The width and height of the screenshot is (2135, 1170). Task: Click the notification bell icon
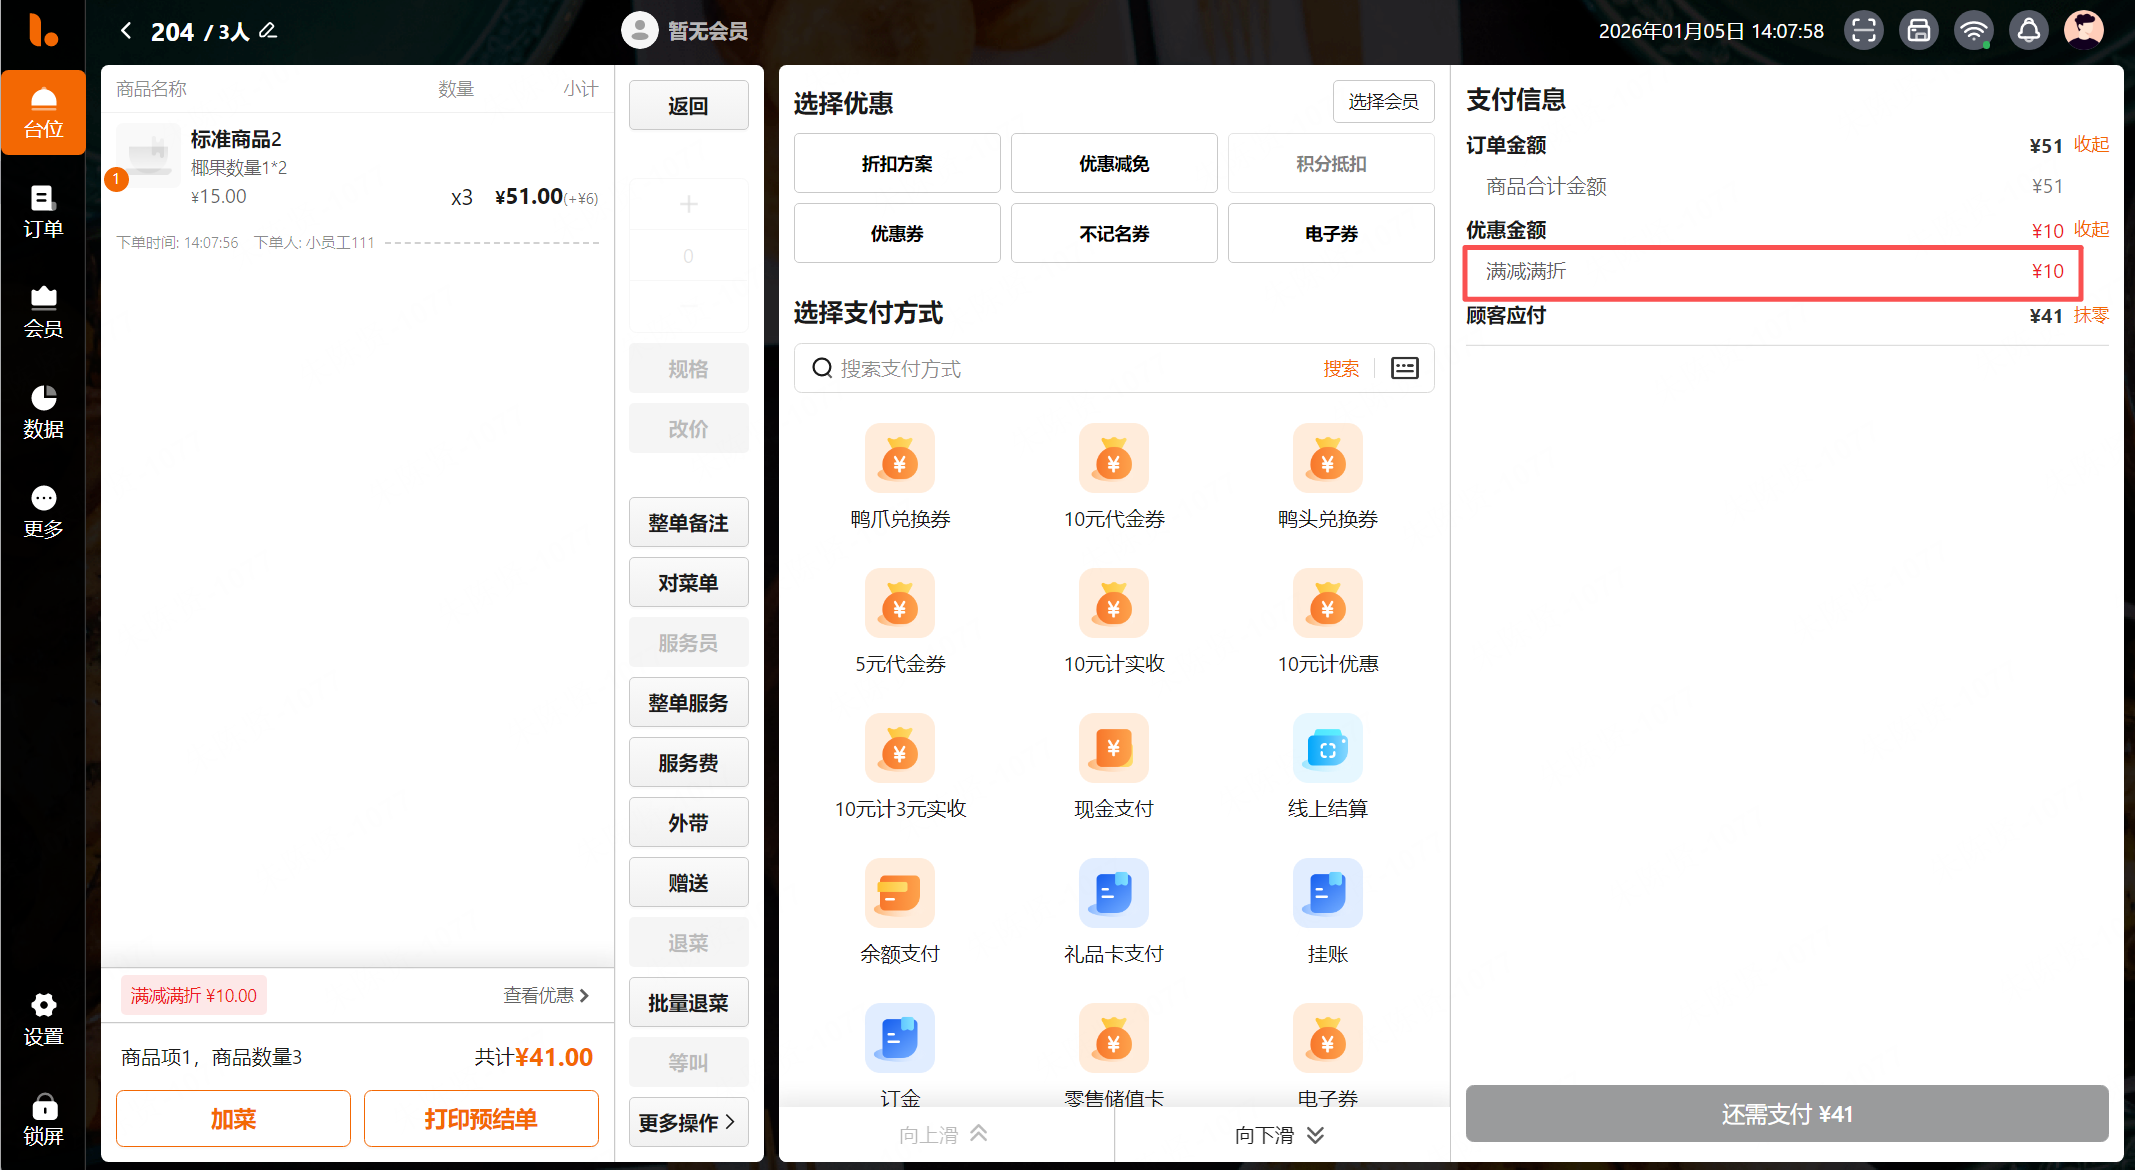pyautogui.click(x=2028, y=30)
